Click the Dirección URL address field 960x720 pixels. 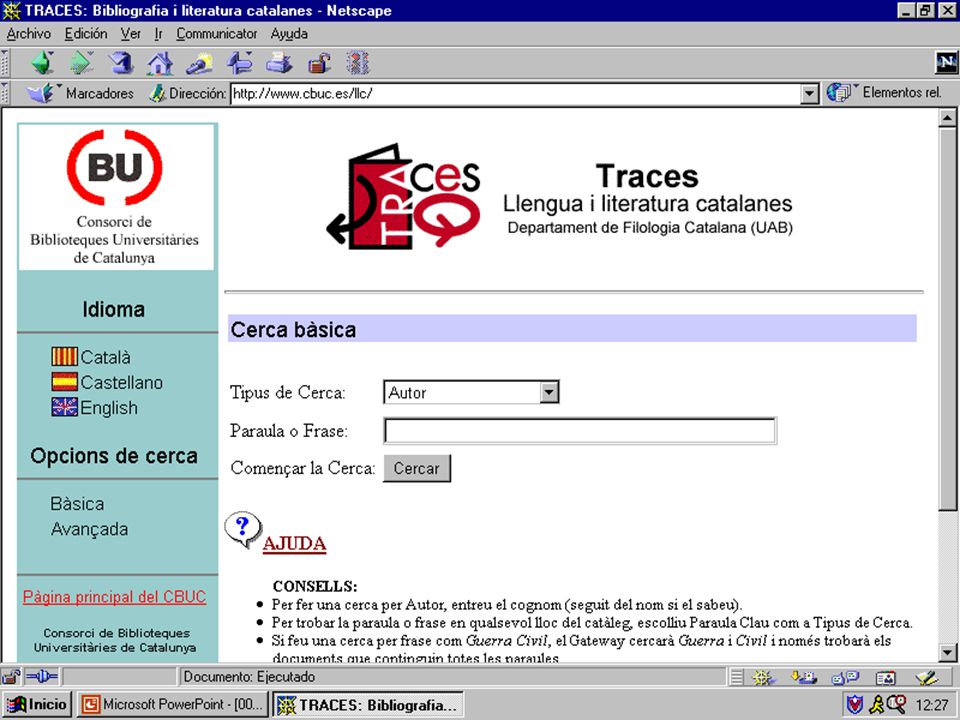(x=516, y=94)
